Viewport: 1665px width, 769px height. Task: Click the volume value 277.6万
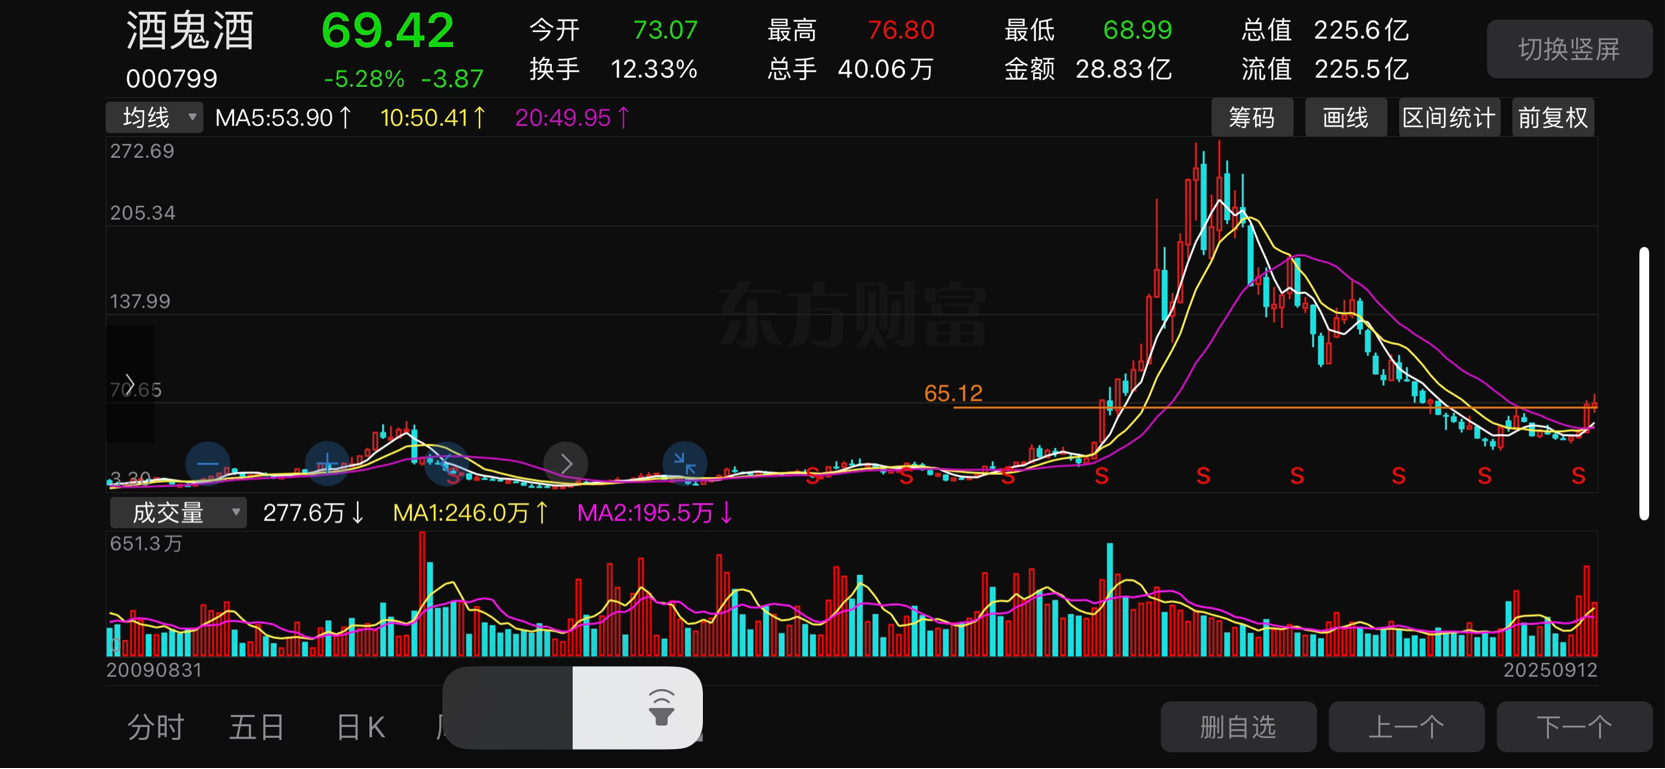[x=313, y=513]
